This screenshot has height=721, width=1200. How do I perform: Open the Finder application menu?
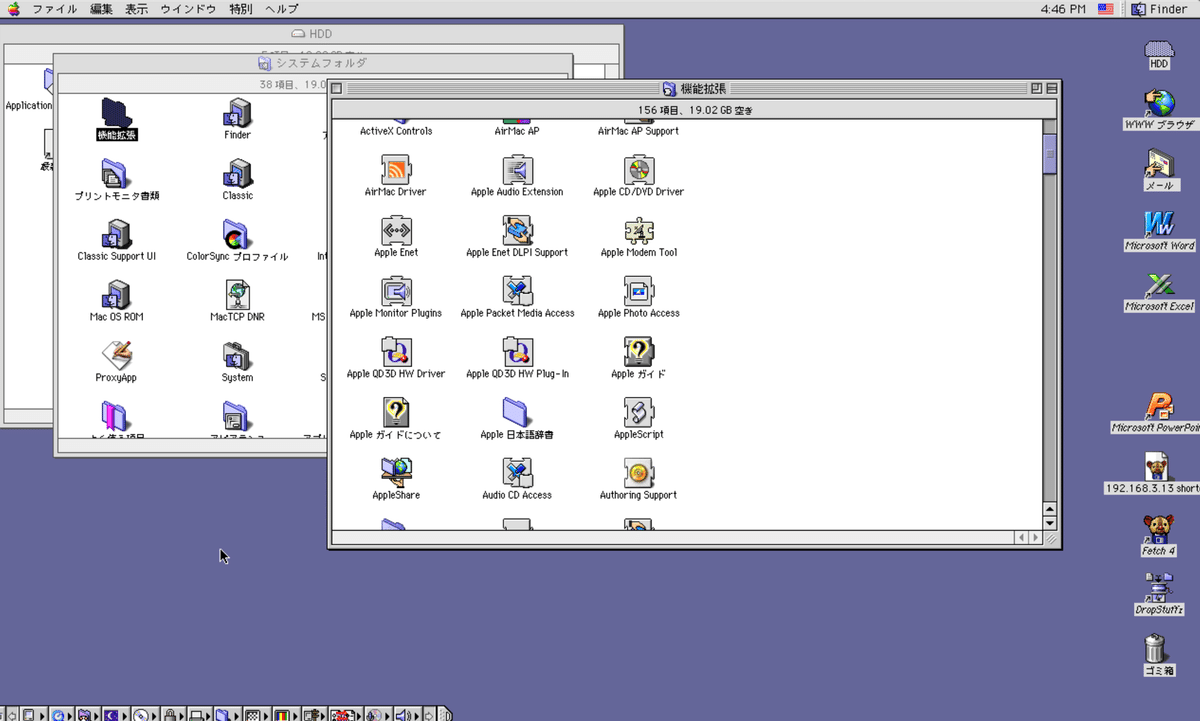(1160, 9)
